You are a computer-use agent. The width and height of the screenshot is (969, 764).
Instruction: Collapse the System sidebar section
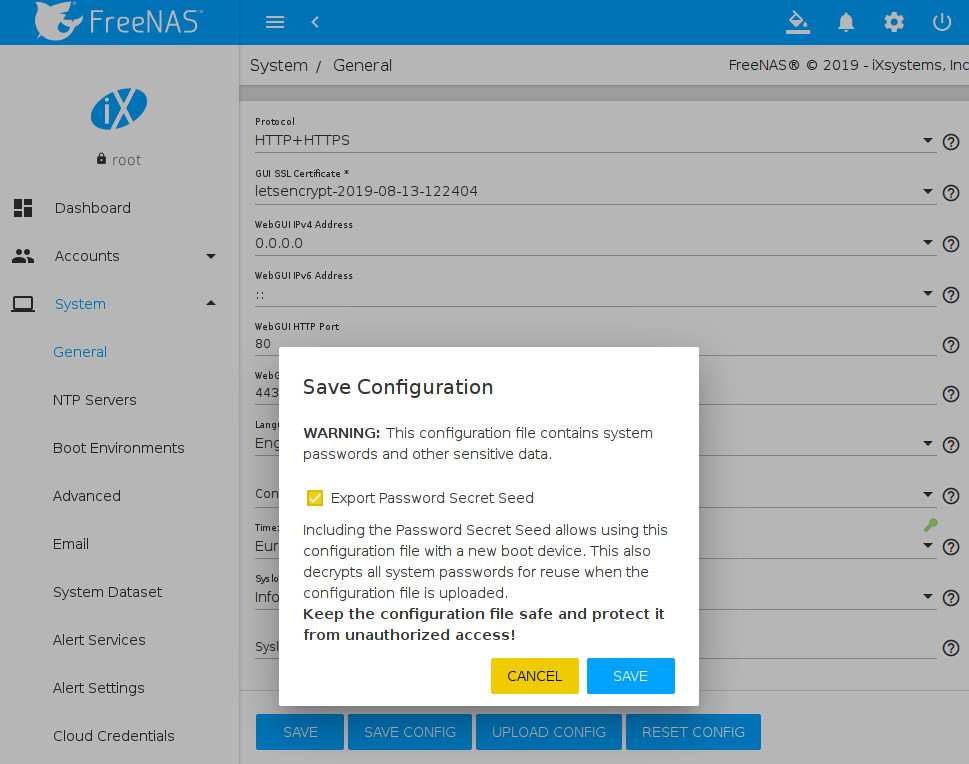[x=210, y=304]
